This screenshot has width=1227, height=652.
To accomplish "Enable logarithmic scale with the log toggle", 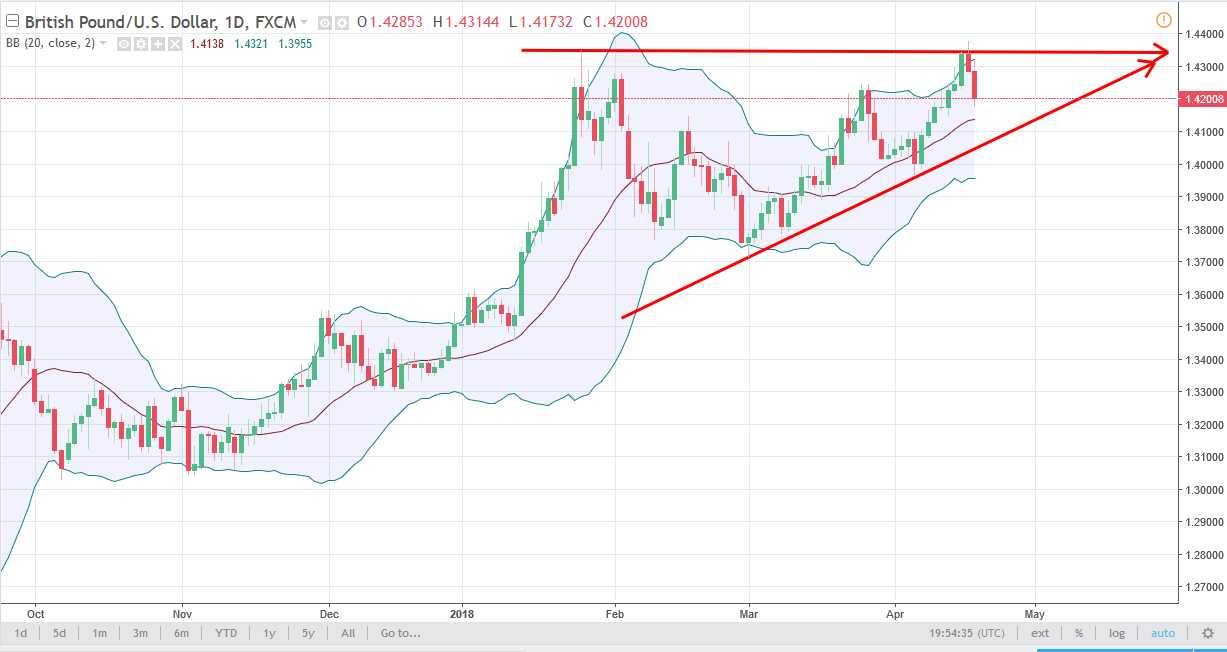I will pos(1116,633).
